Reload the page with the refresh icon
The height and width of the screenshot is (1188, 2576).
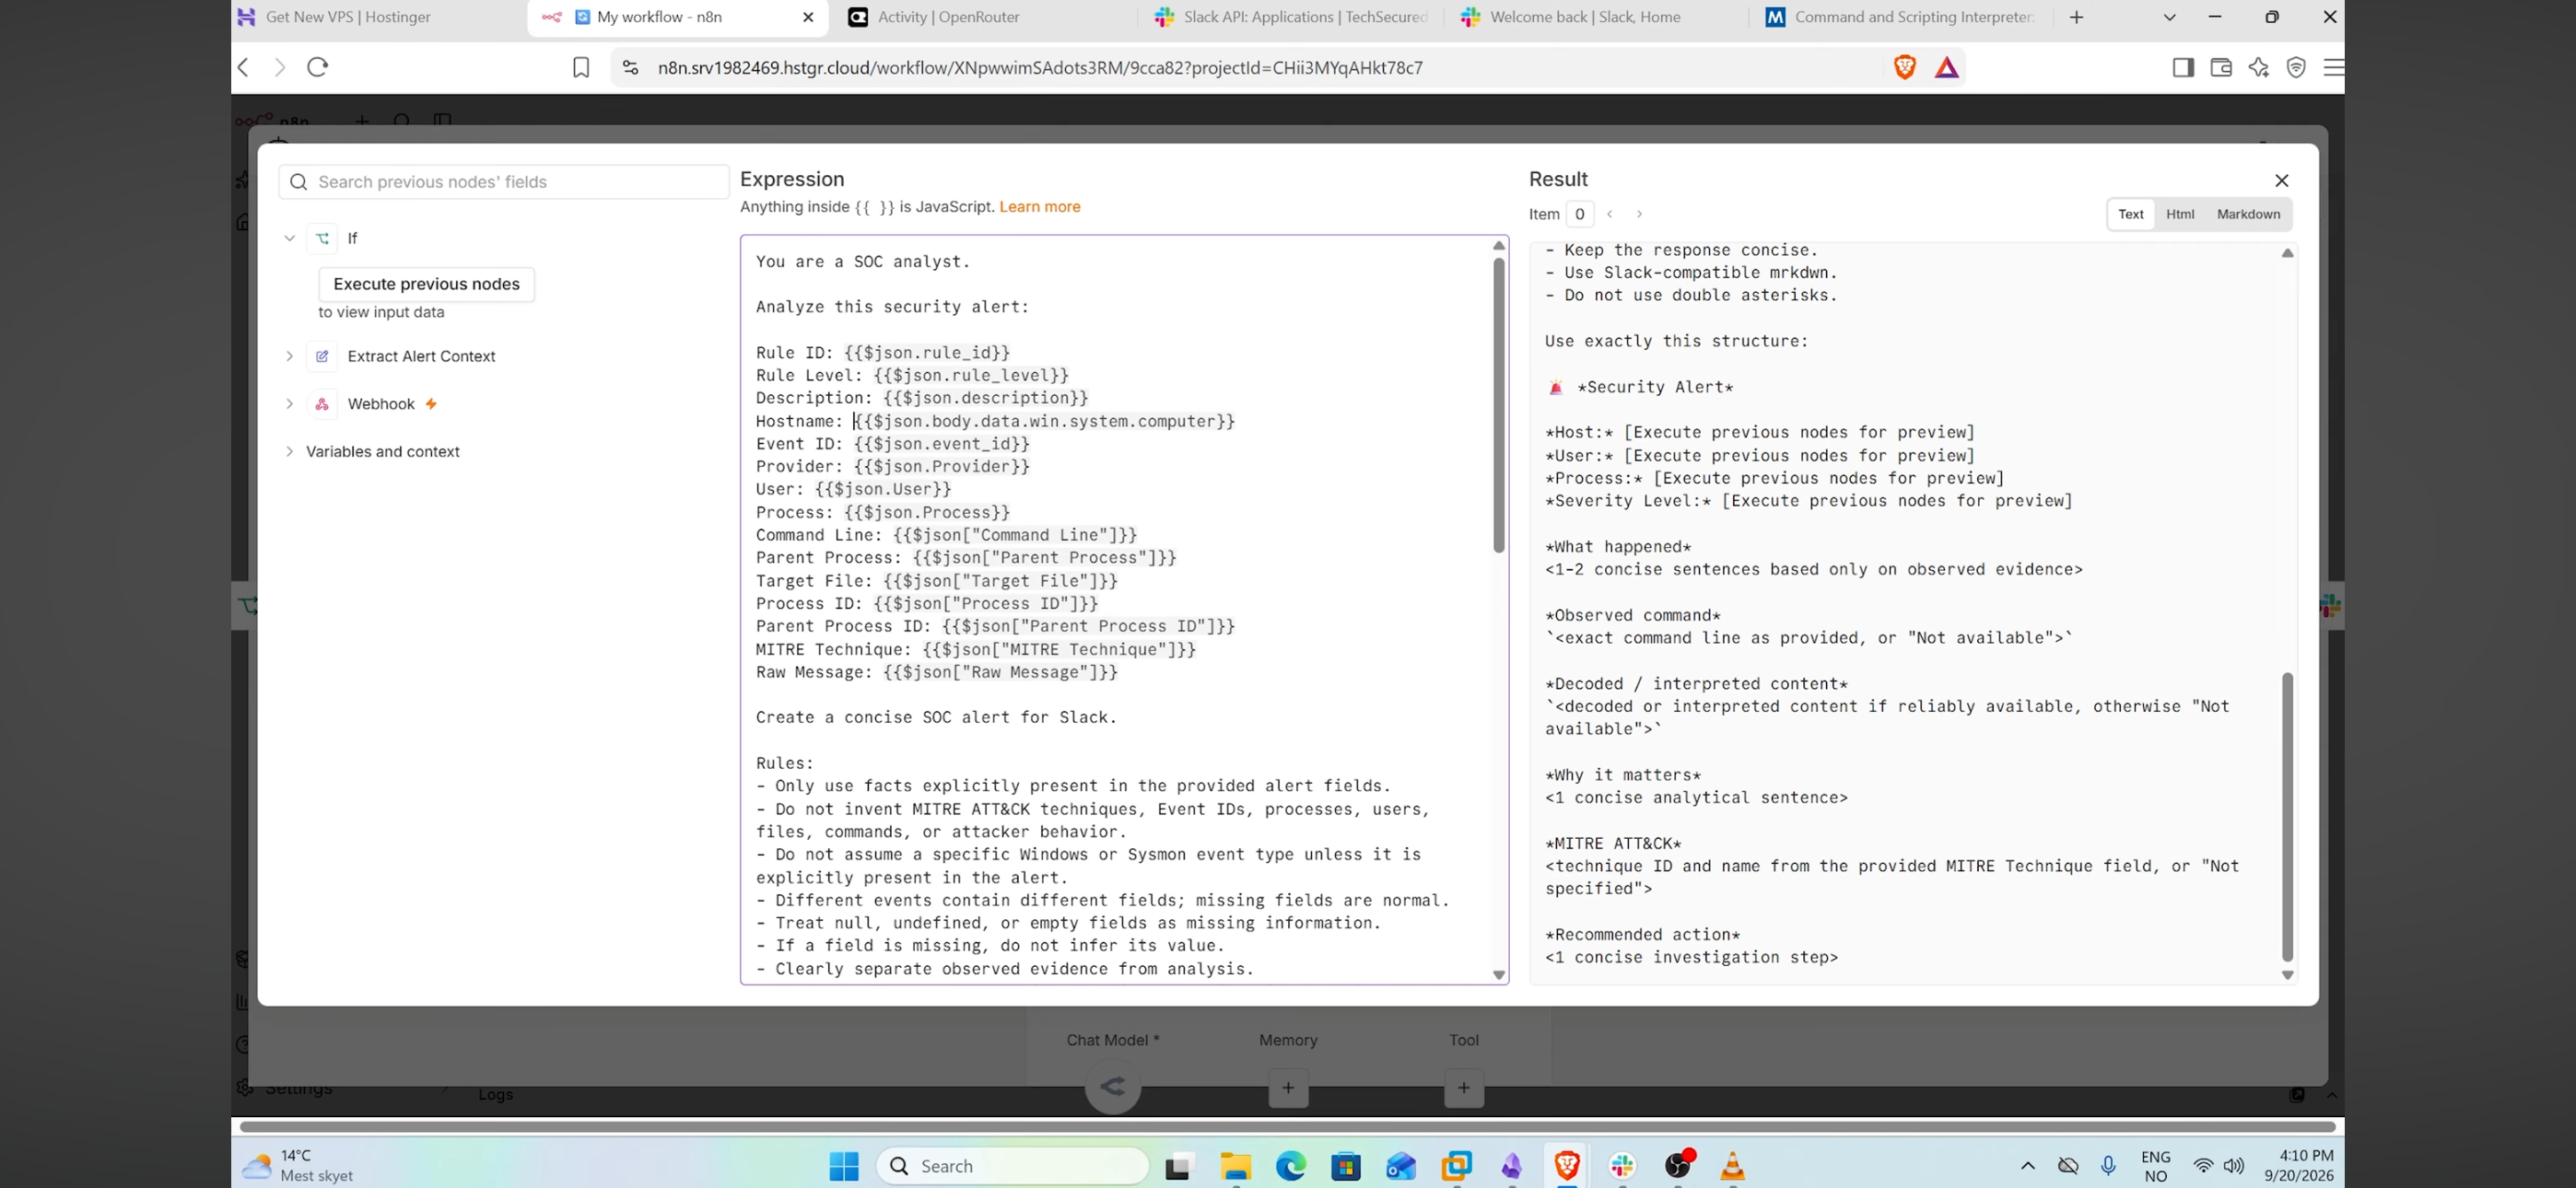[x=318, y=67]
